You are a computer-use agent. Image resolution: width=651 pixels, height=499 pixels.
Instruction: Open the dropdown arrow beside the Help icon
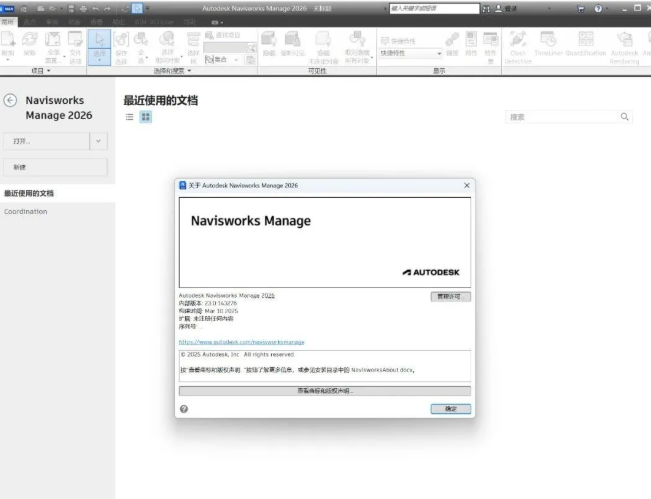point(607,8)
